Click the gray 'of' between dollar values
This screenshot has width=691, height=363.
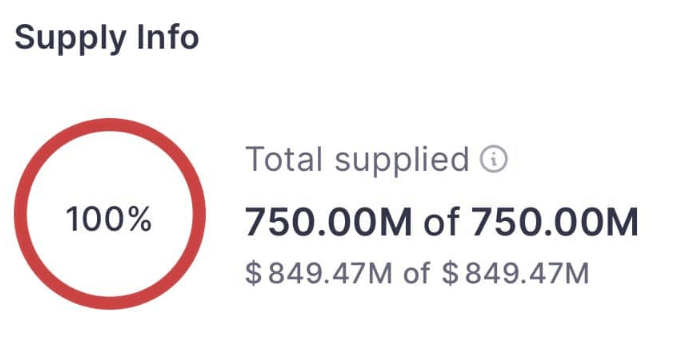(x=417, y=273)
